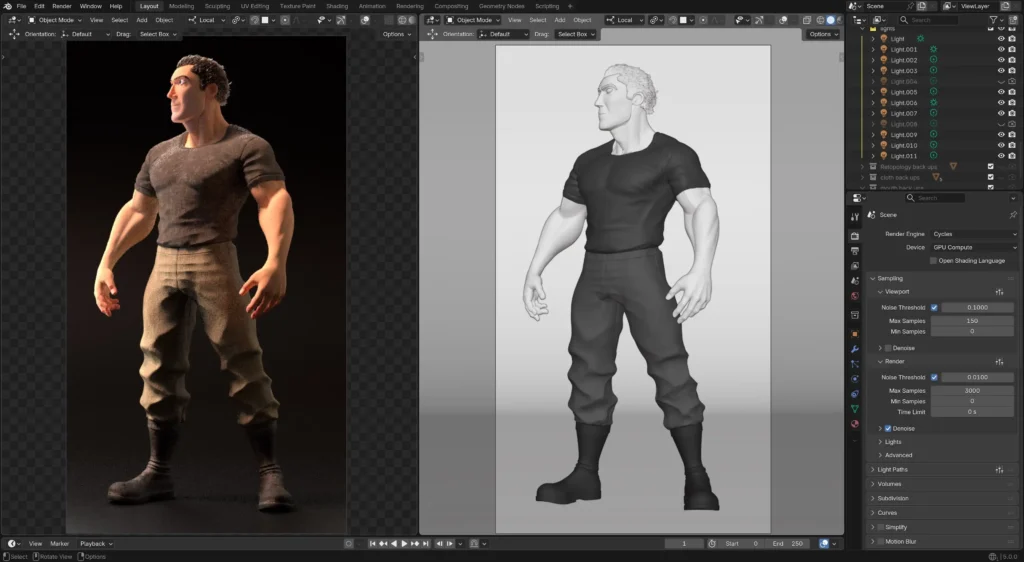Screen dimensions: 1024x562
Task: Enable the Open Shading Language checkbox
Action: click(x=933, y=260)
